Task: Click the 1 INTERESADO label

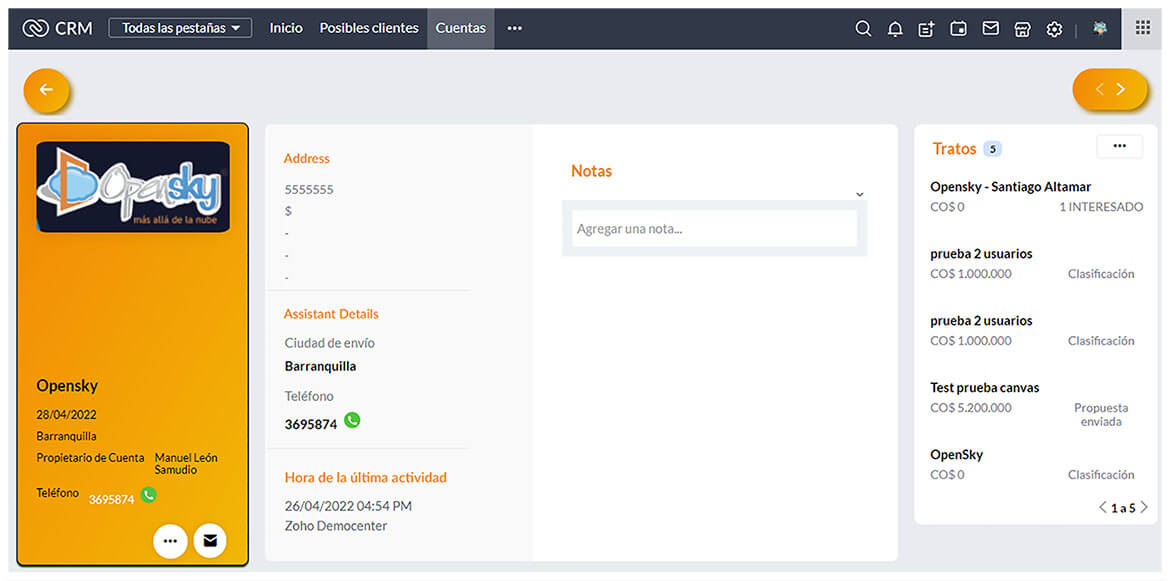Action: 1101,207
